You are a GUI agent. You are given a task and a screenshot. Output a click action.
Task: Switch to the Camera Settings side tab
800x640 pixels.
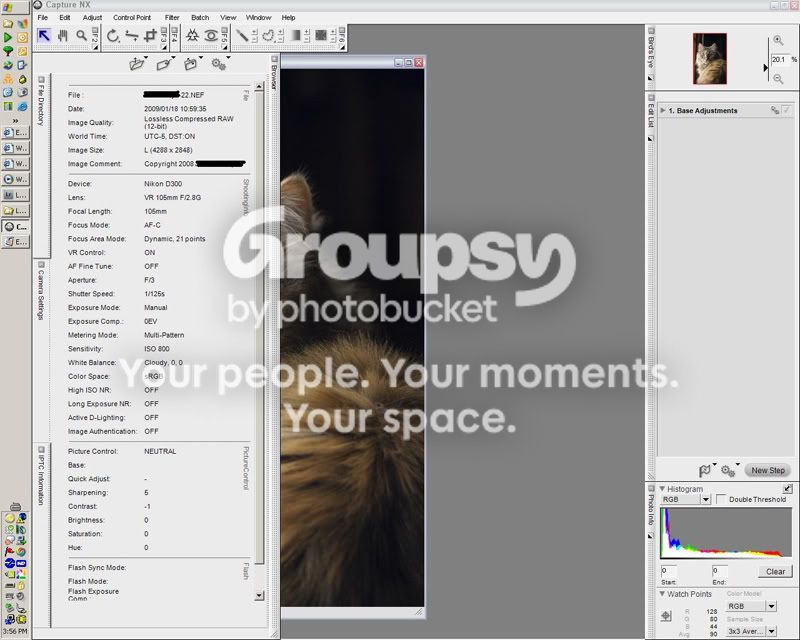point(41,295)
